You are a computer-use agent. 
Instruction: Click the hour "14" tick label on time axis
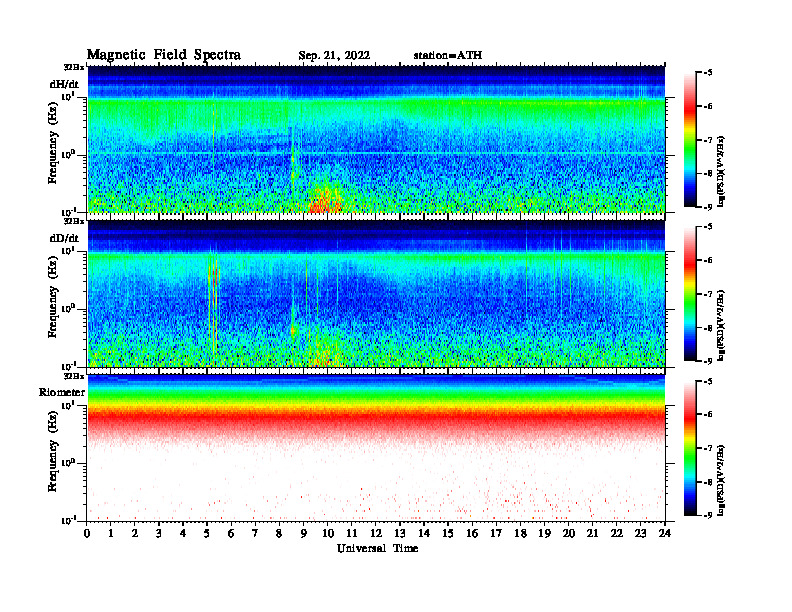(x=424, y=534)
